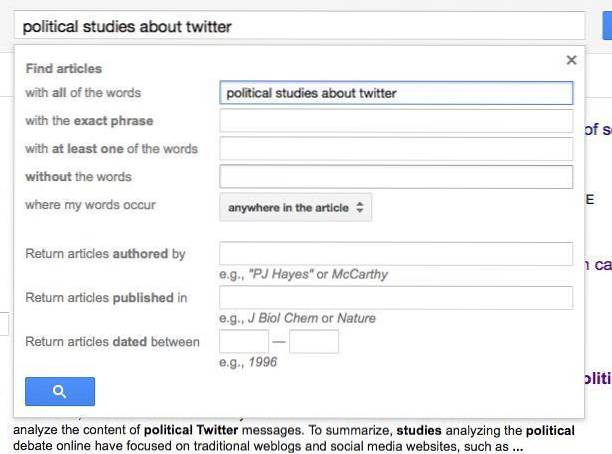Open the bold purple result link at right edge
The image size is (612, 454).
[598, 379]
